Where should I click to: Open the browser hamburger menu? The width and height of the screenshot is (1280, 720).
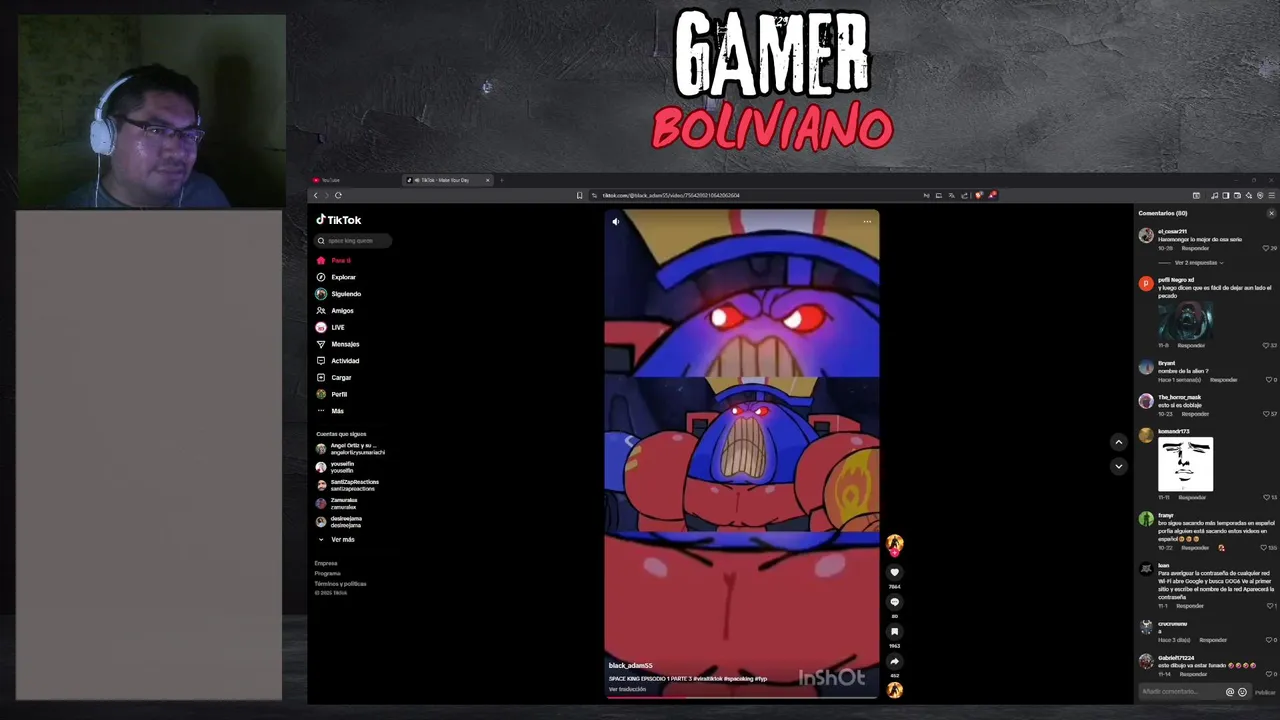[x=1271, y=195]
